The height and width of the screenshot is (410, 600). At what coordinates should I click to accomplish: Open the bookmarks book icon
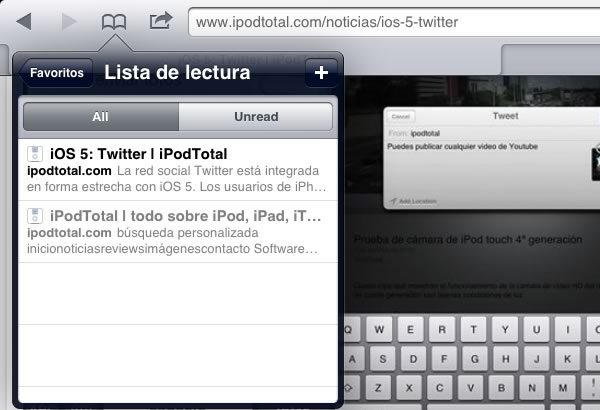(x=114, y=22)
